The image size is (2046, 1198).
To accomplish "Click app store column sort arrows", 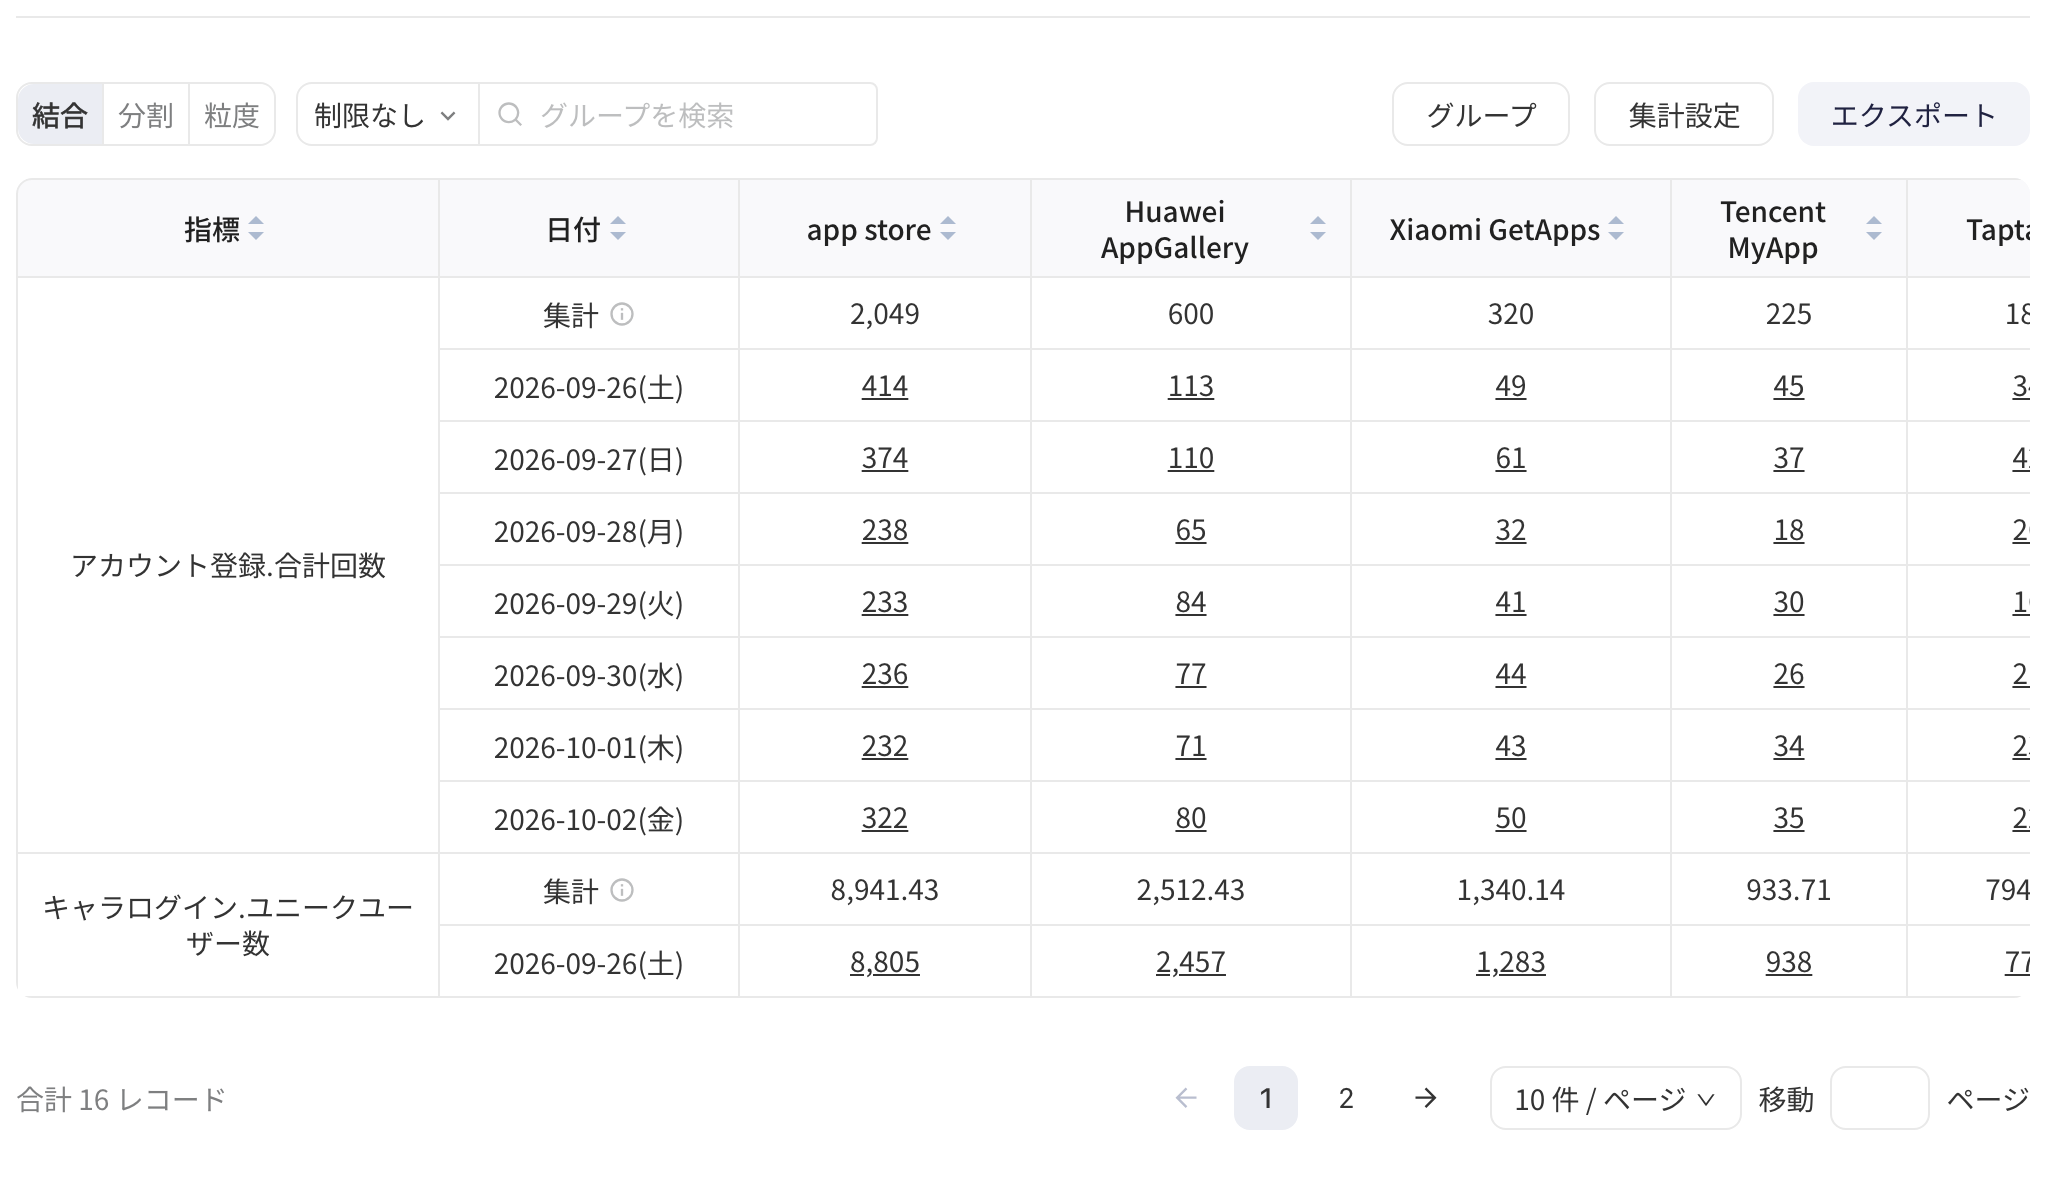I will click(948, 229).
